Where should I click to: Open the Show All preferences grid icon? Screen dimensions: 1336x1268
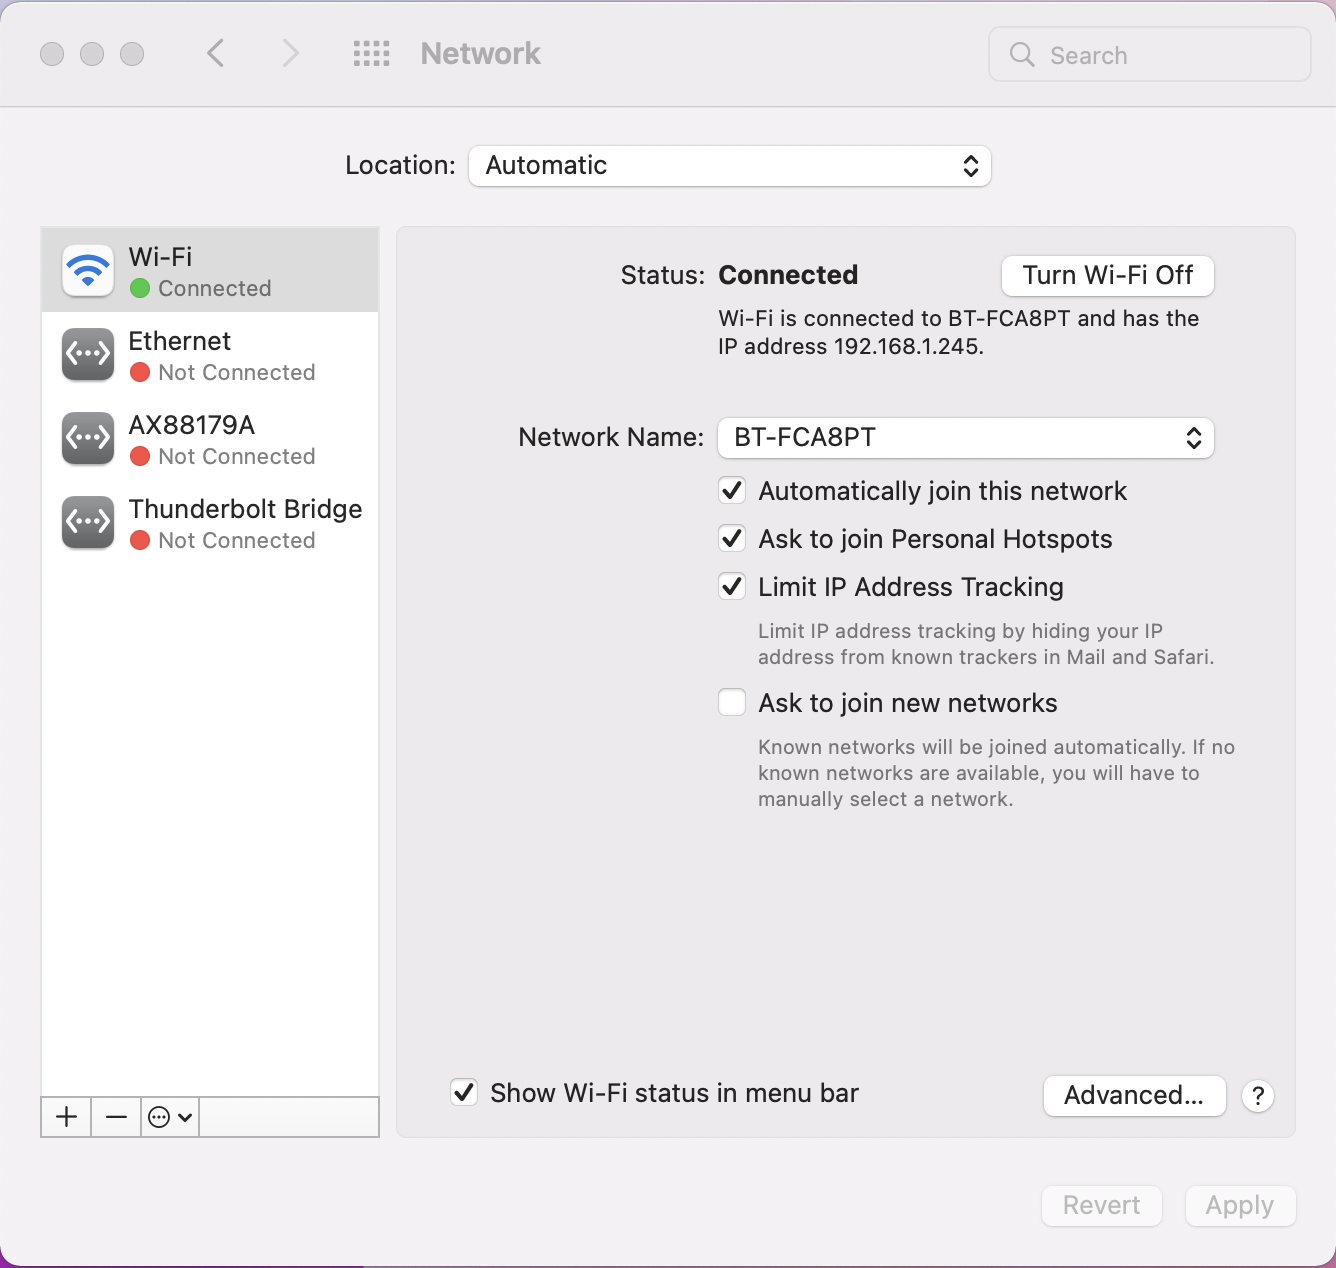(371, 54)
